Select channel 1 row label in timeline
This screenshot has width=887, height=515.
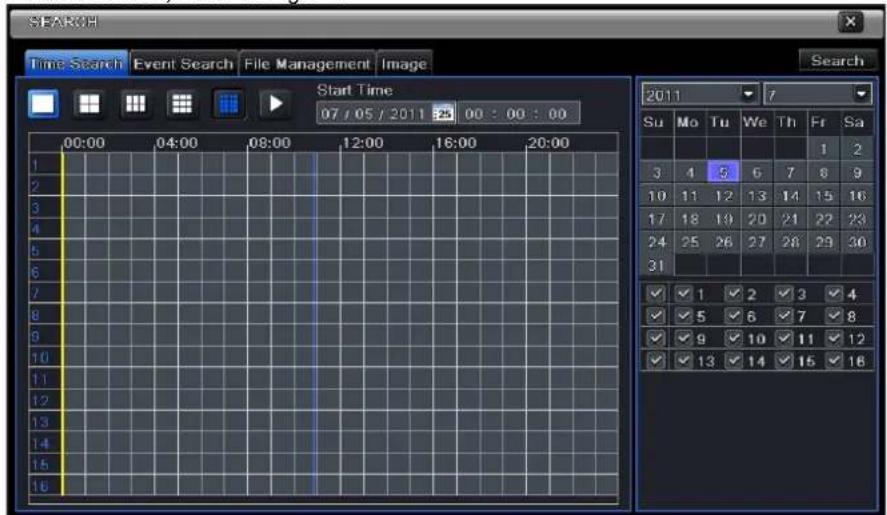35,165
